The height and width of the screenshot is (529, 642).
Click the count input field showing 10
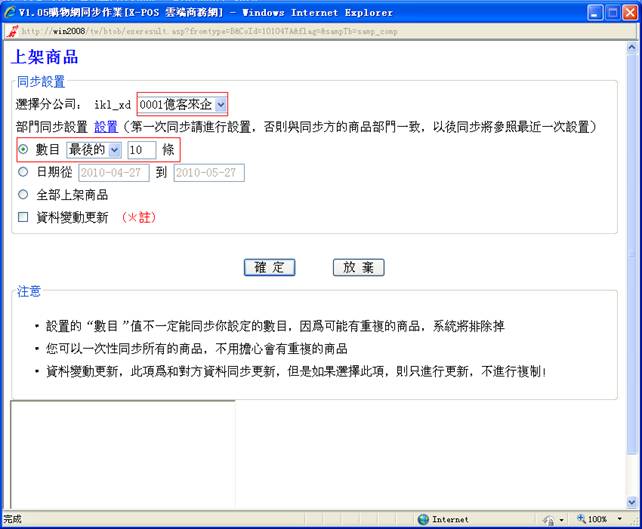pos(141,149)
